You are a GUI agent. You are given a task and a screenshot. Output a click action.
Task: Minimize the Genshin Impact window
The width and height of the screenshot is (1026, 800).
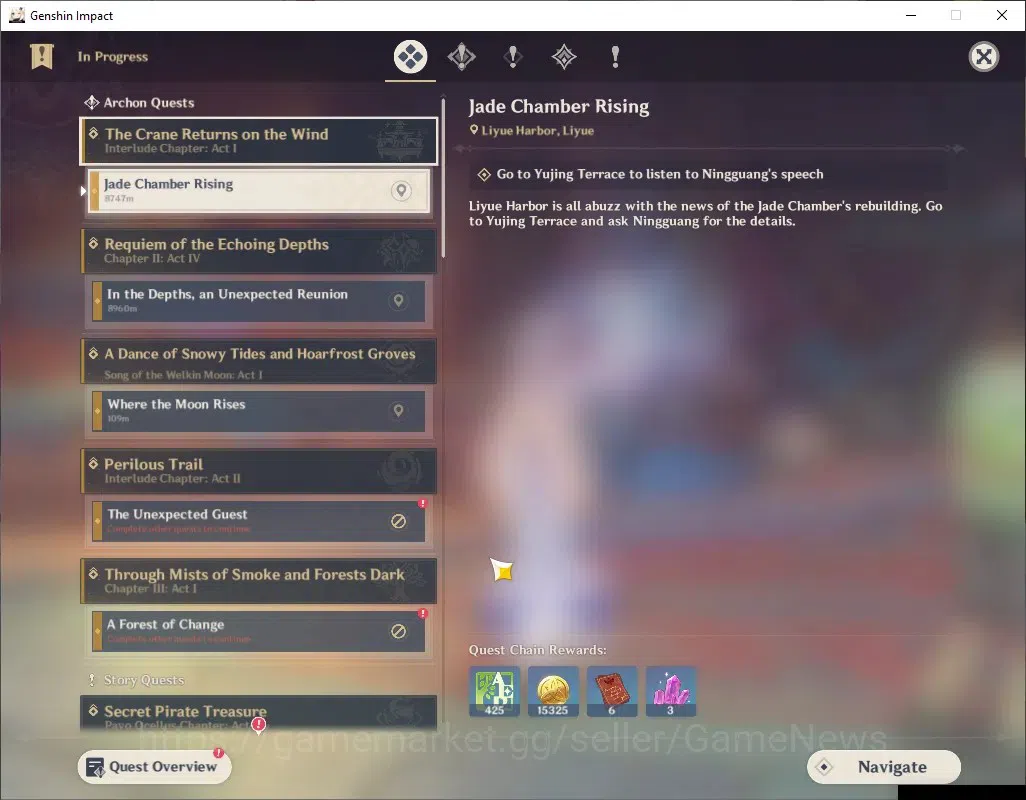point(911,15)
